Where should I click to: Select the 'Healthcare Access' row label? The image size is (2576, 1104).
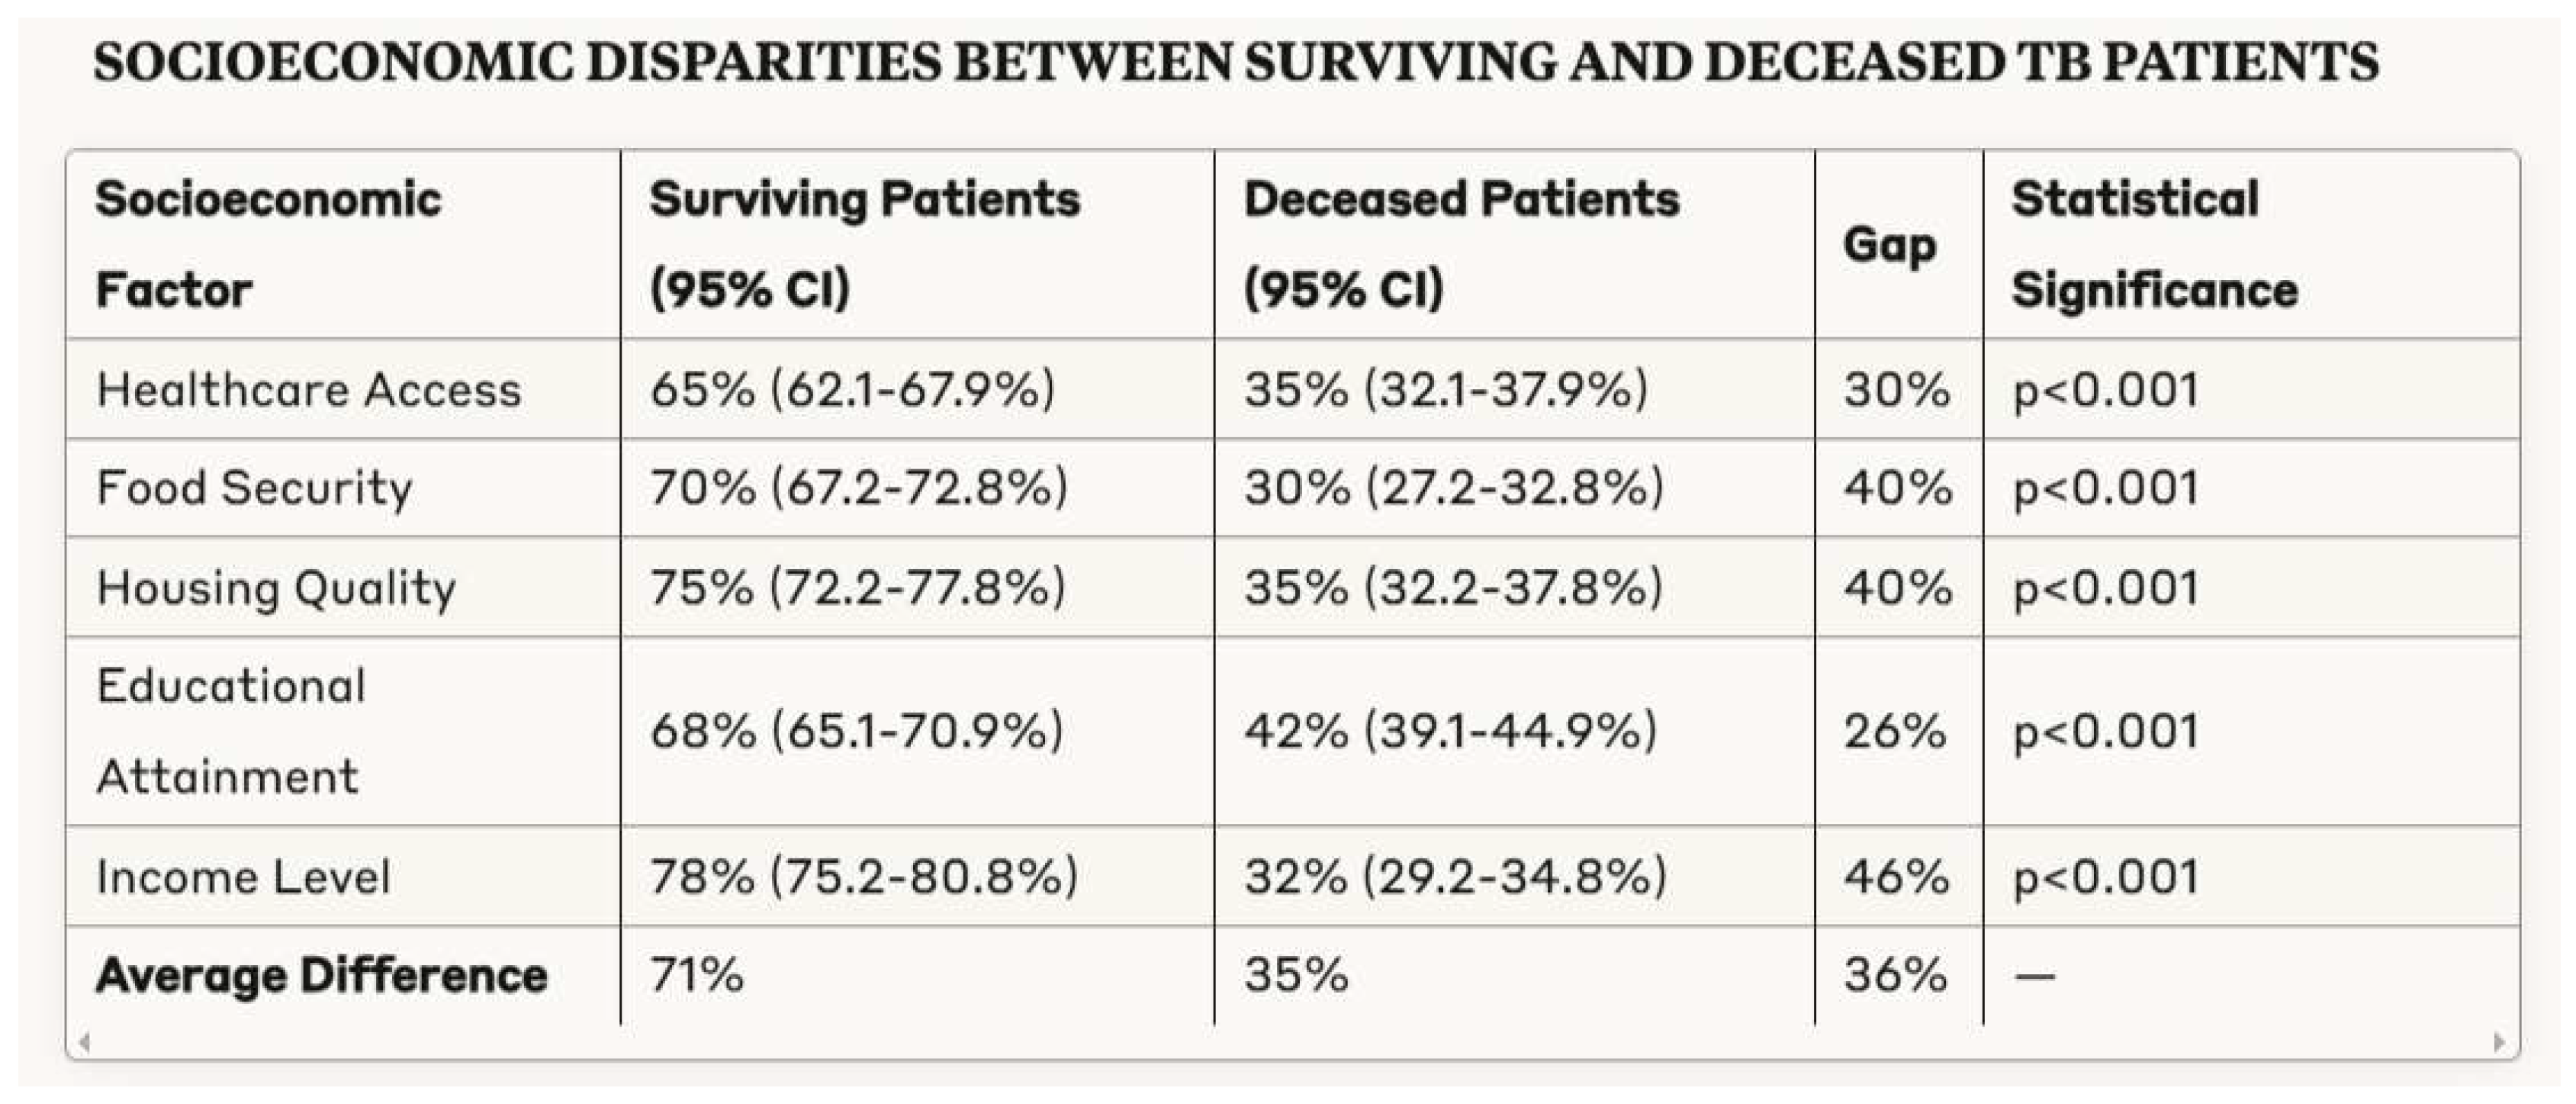[x=308, y=389]
